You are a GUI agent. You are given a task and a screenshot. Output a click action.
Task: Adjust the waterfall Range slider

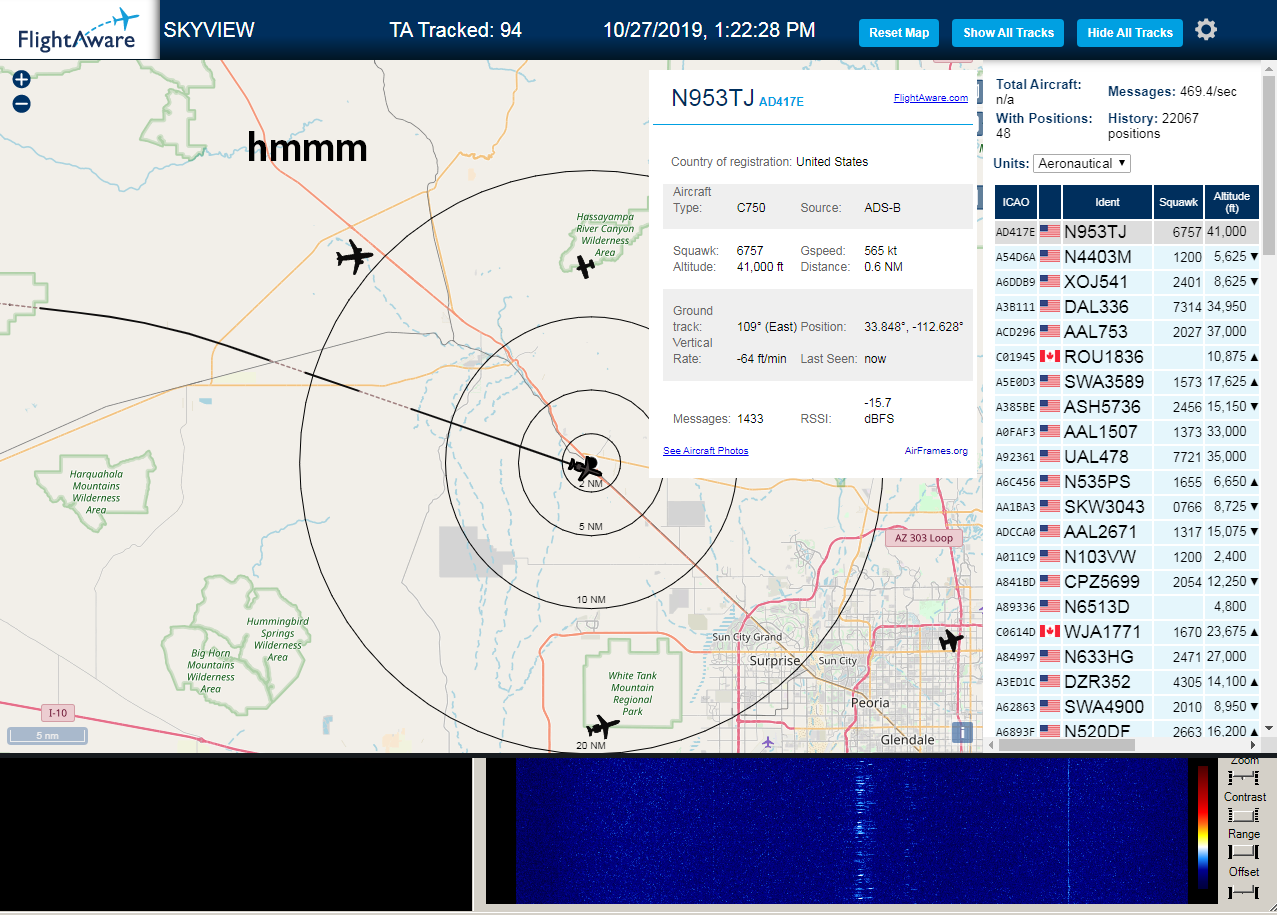click(1244, 851)
